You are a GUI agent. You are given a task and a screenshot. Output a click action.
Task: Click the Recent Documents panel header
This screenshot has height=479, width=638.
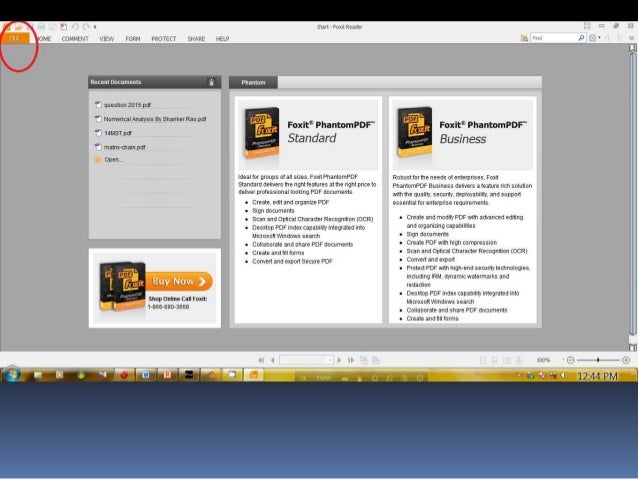pos(155,82)
